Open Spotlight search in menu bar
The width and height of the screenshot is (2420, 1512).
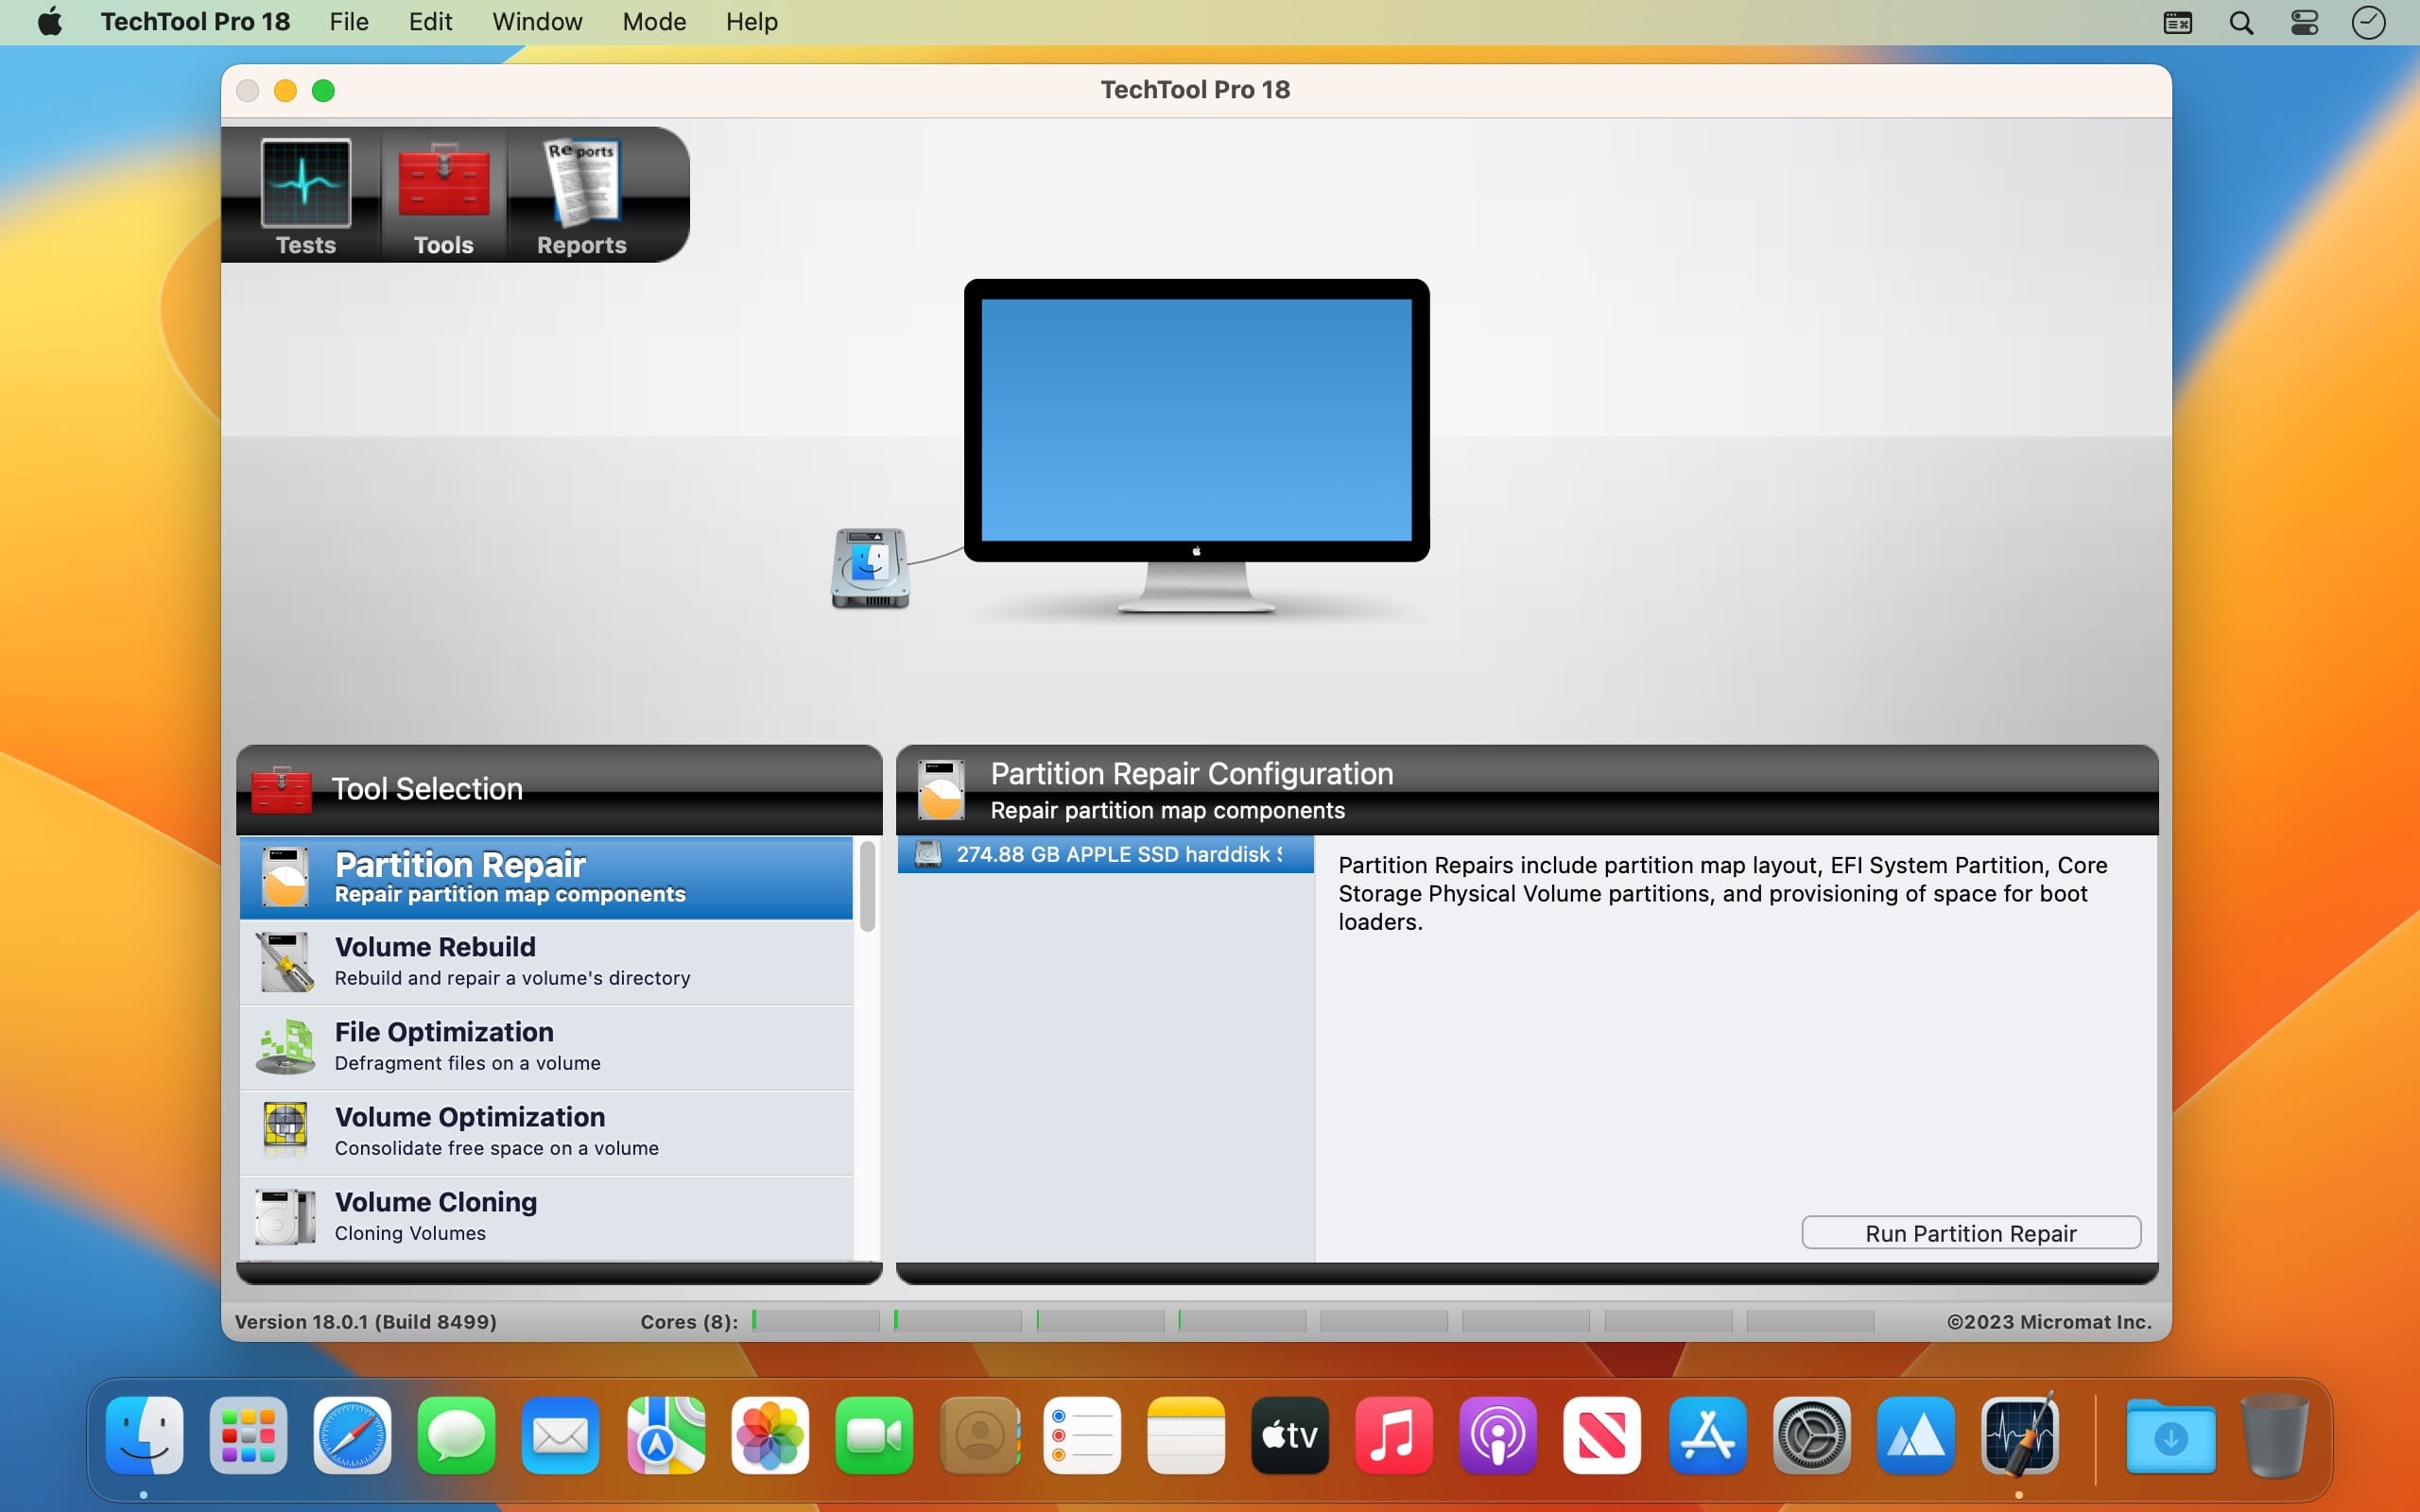(x=2241, y=22)
